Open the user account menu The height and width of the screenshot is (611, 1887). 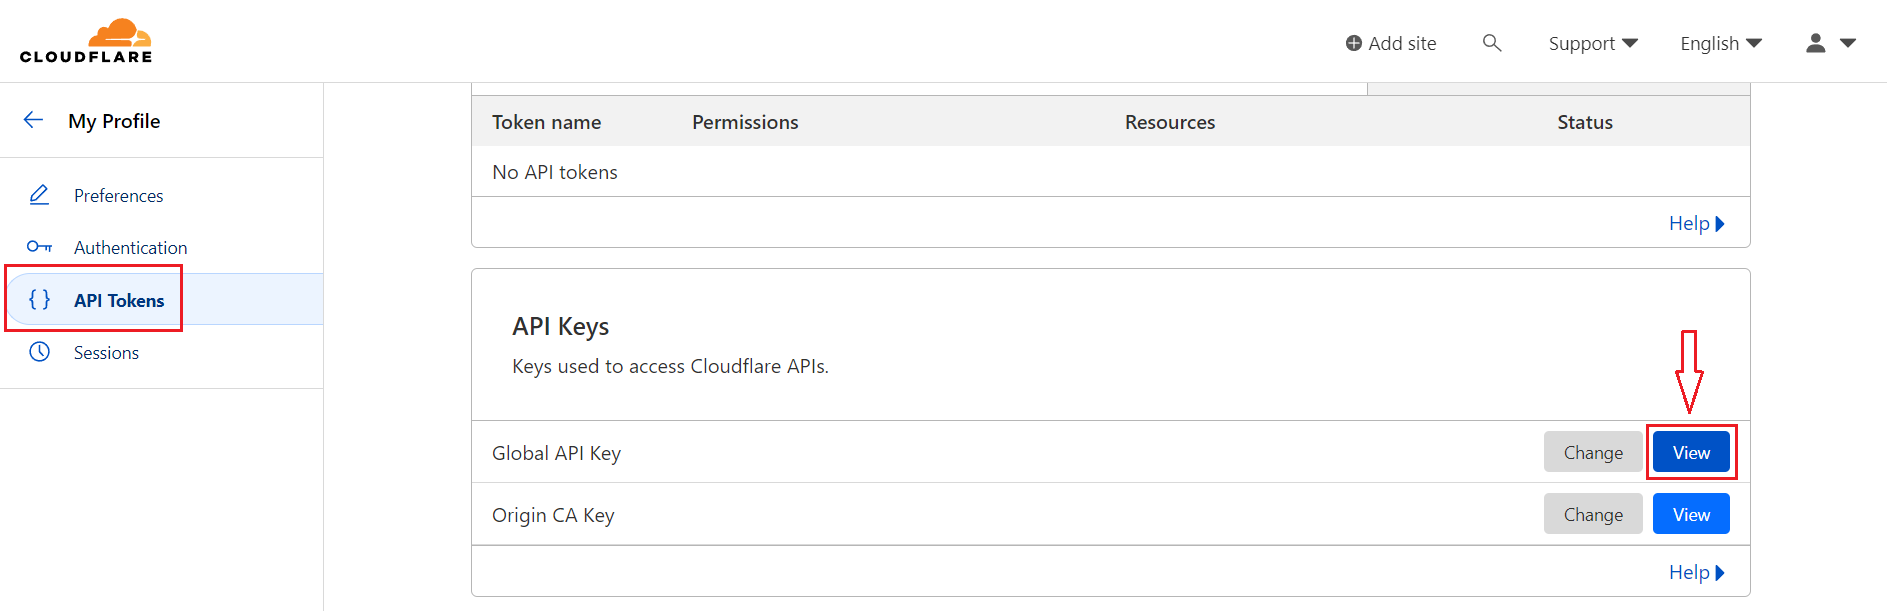point(1830,43)
